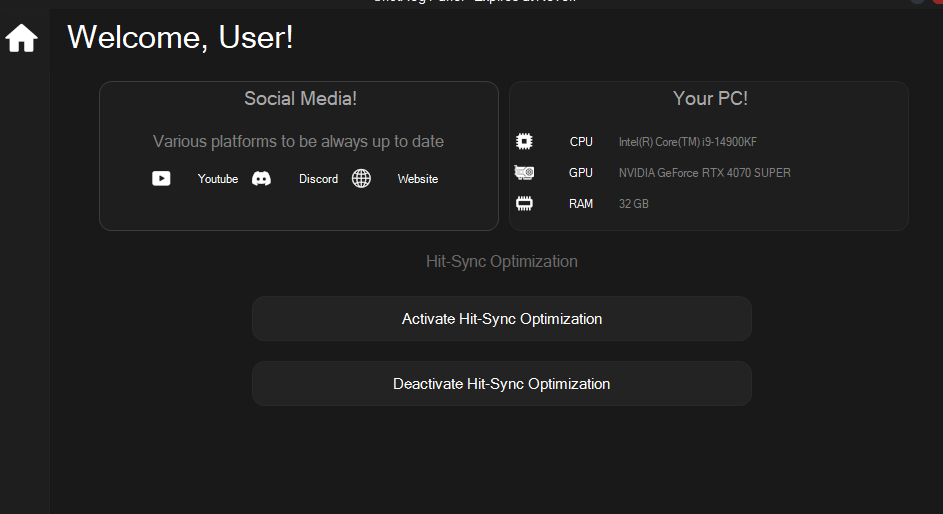Screen dimensions: 943x514
Task: Click the CPU chip icon
Action: tap(524, 141)
